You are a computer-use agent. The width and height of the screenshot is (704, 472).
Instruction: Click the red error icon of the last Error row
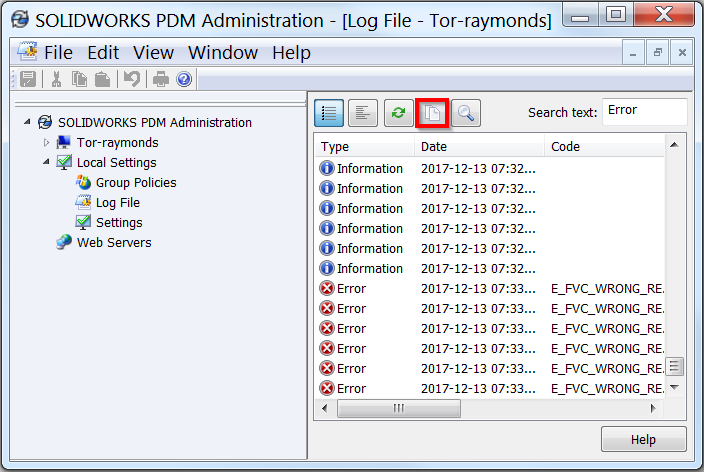click(x=327, y=388)
